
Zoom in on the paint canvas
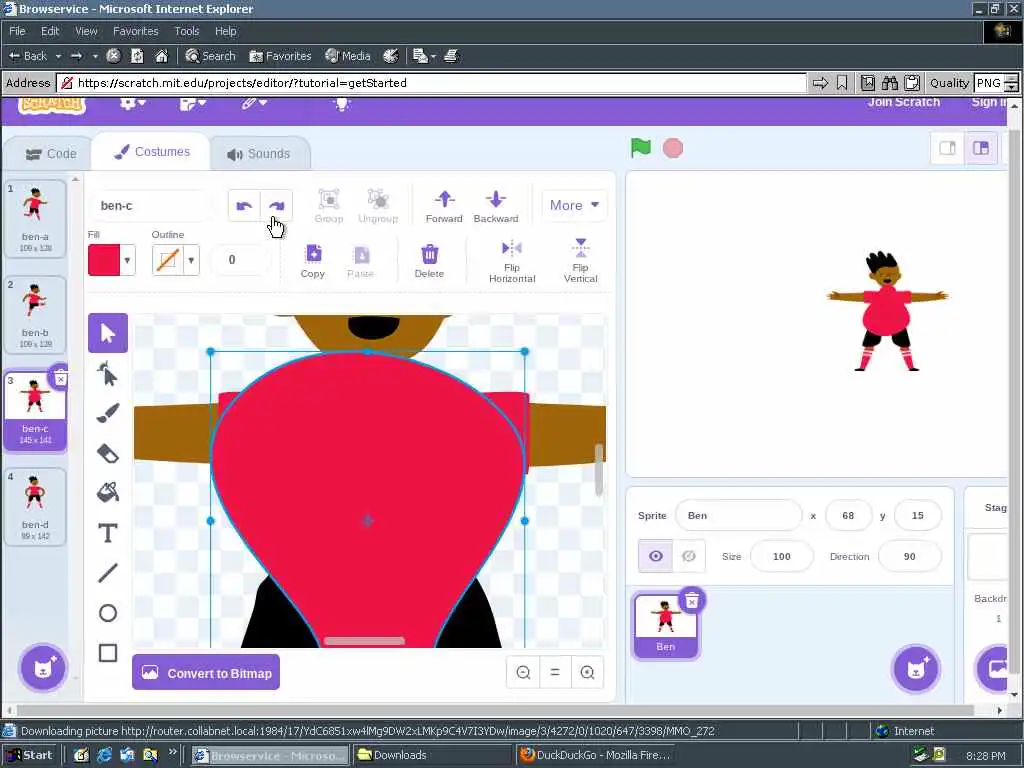[587, 672]
